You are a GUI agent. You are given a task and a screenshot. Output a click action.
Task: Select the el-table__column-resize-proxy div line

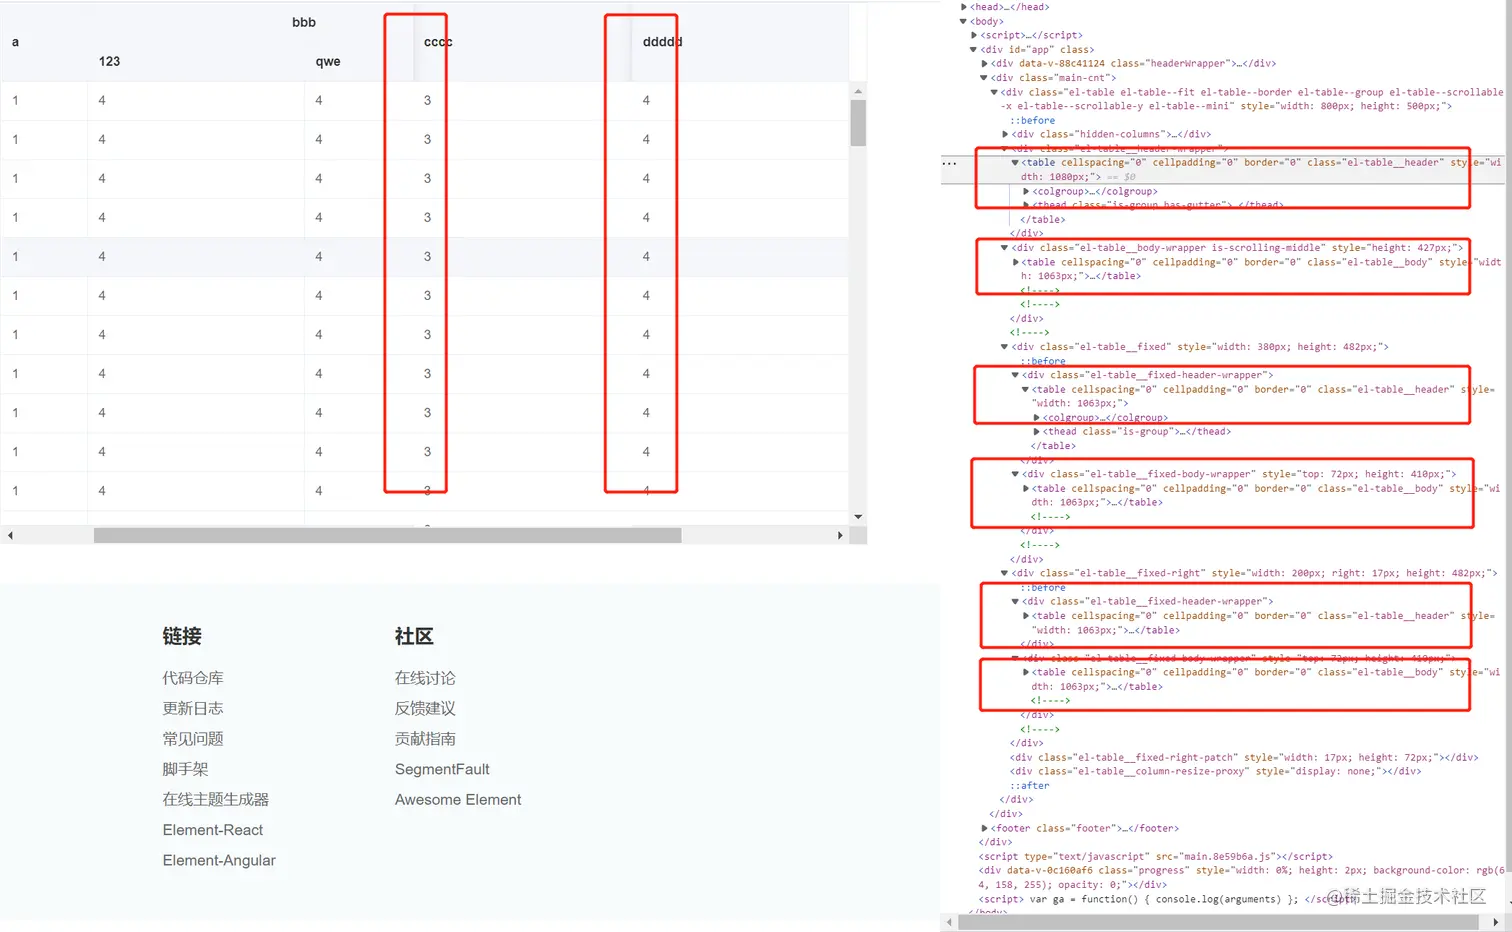tap(1214, 771)
